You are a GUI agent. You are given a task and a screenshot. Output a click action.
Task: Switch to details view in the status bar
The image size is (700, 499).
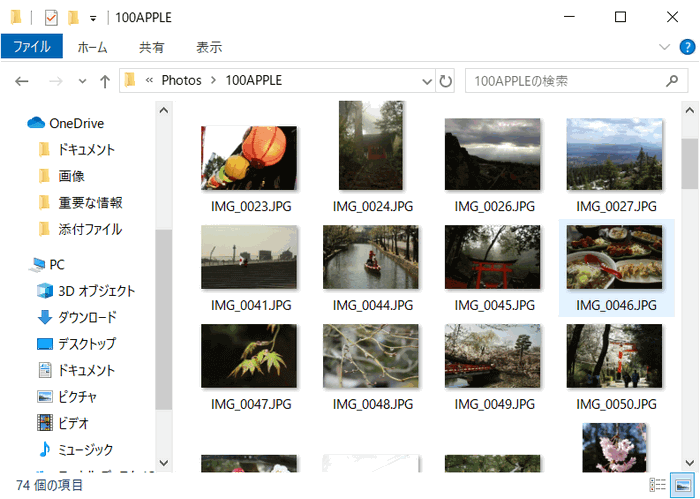click(658, 485)
